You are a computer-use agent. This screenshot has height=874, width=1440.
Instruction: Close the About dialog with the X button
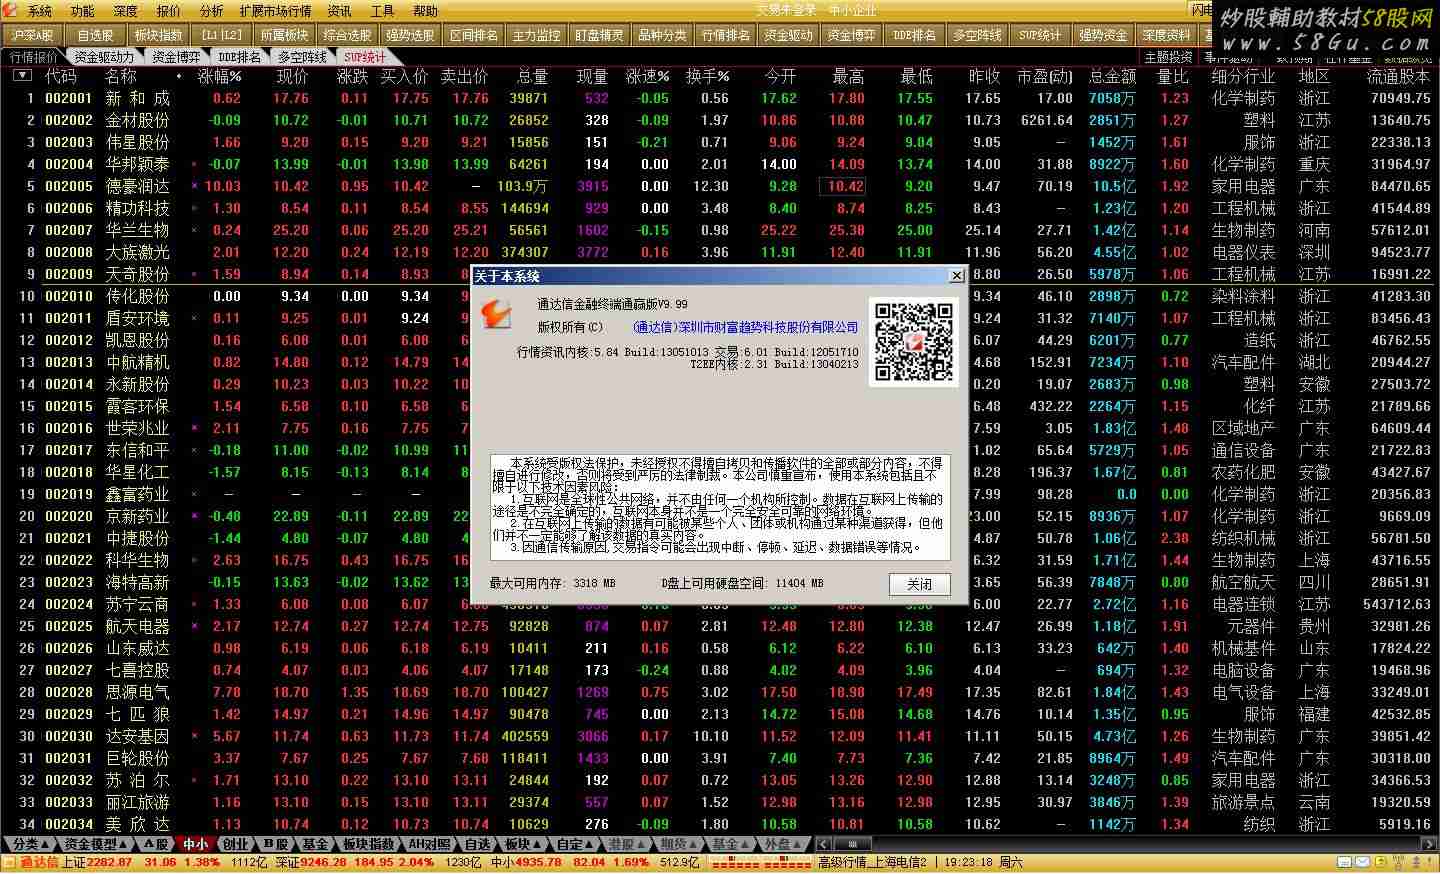pos(956,275)
